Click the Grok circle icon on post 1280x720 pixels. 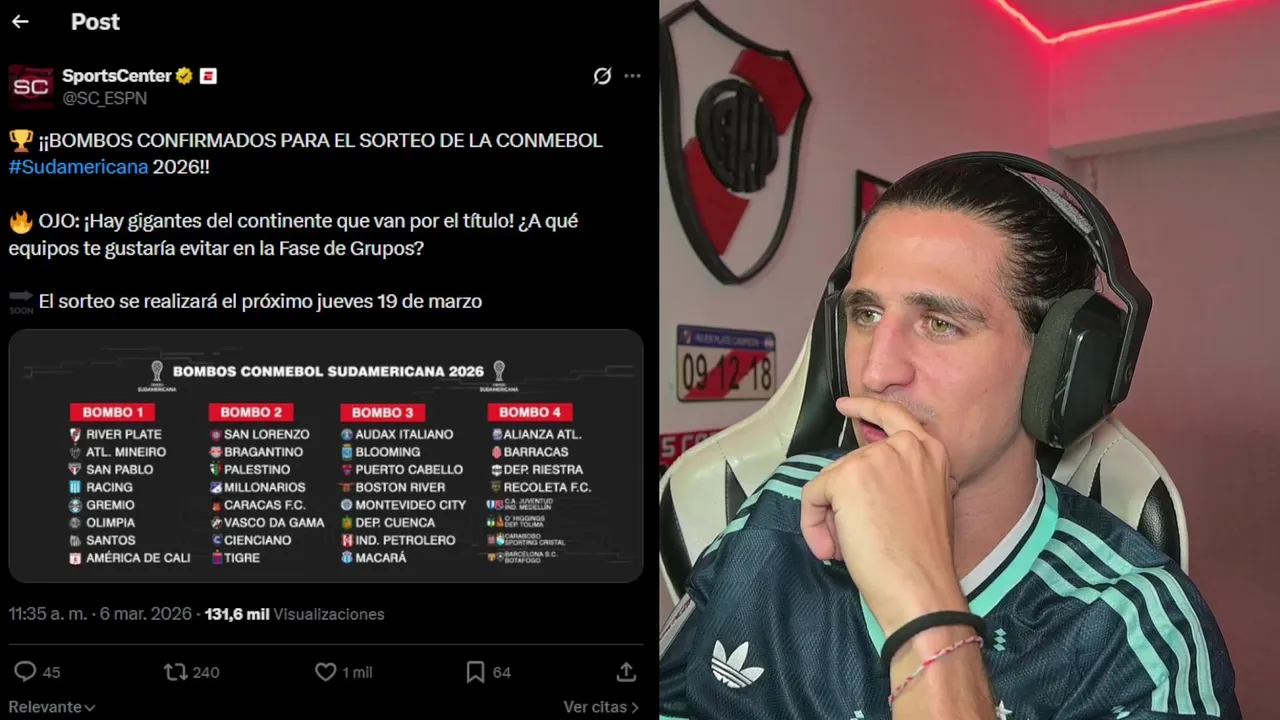pos(602,76)
